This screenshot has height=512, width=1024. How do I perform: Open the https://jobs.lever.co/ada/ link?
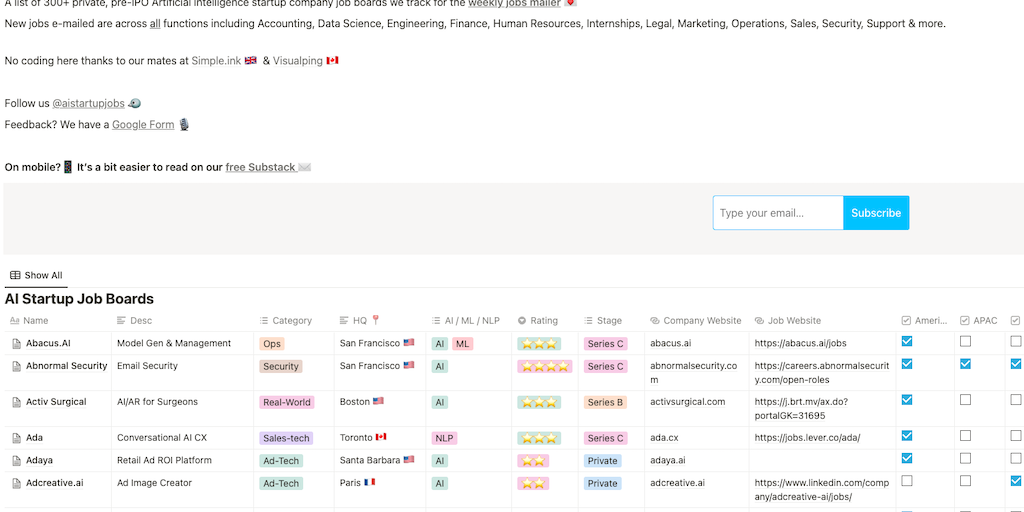coord(807,438)
